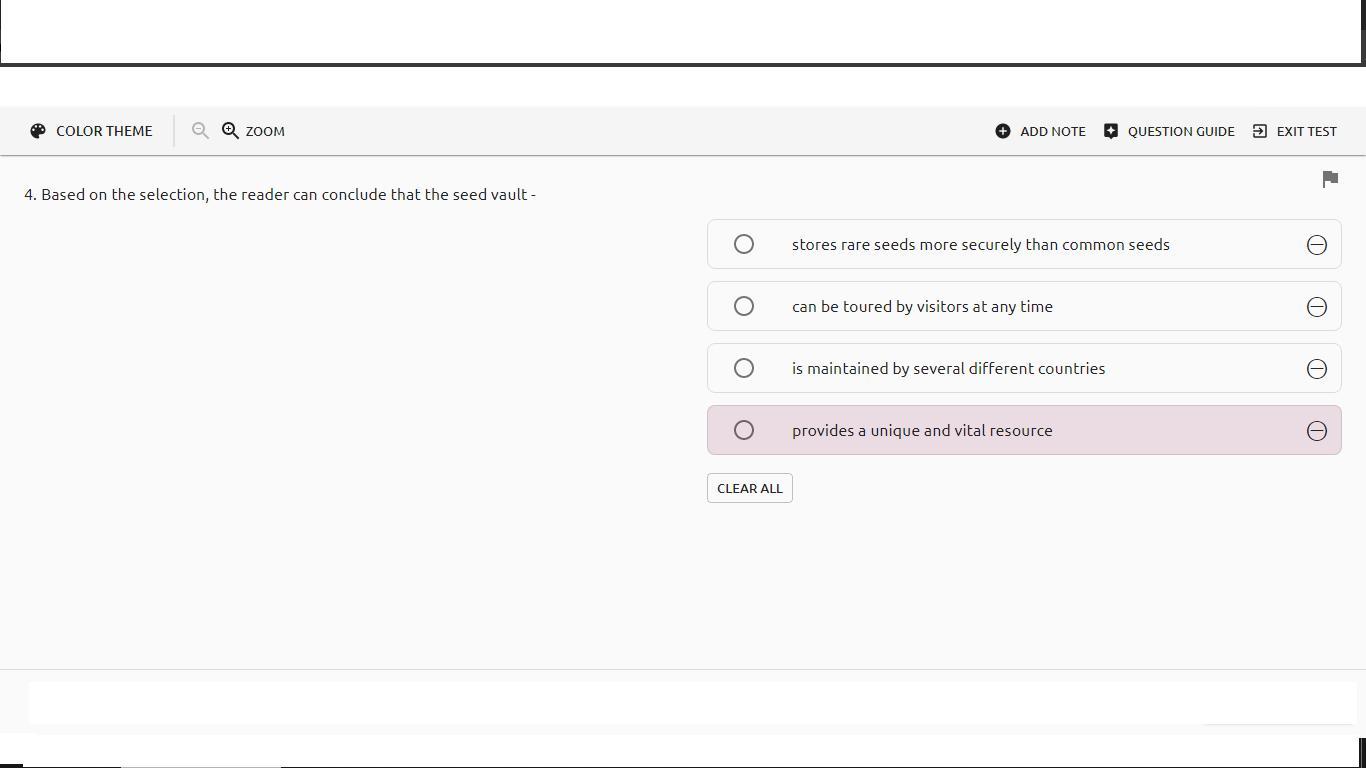Open the Color Theme menu label

pos(104,131)
